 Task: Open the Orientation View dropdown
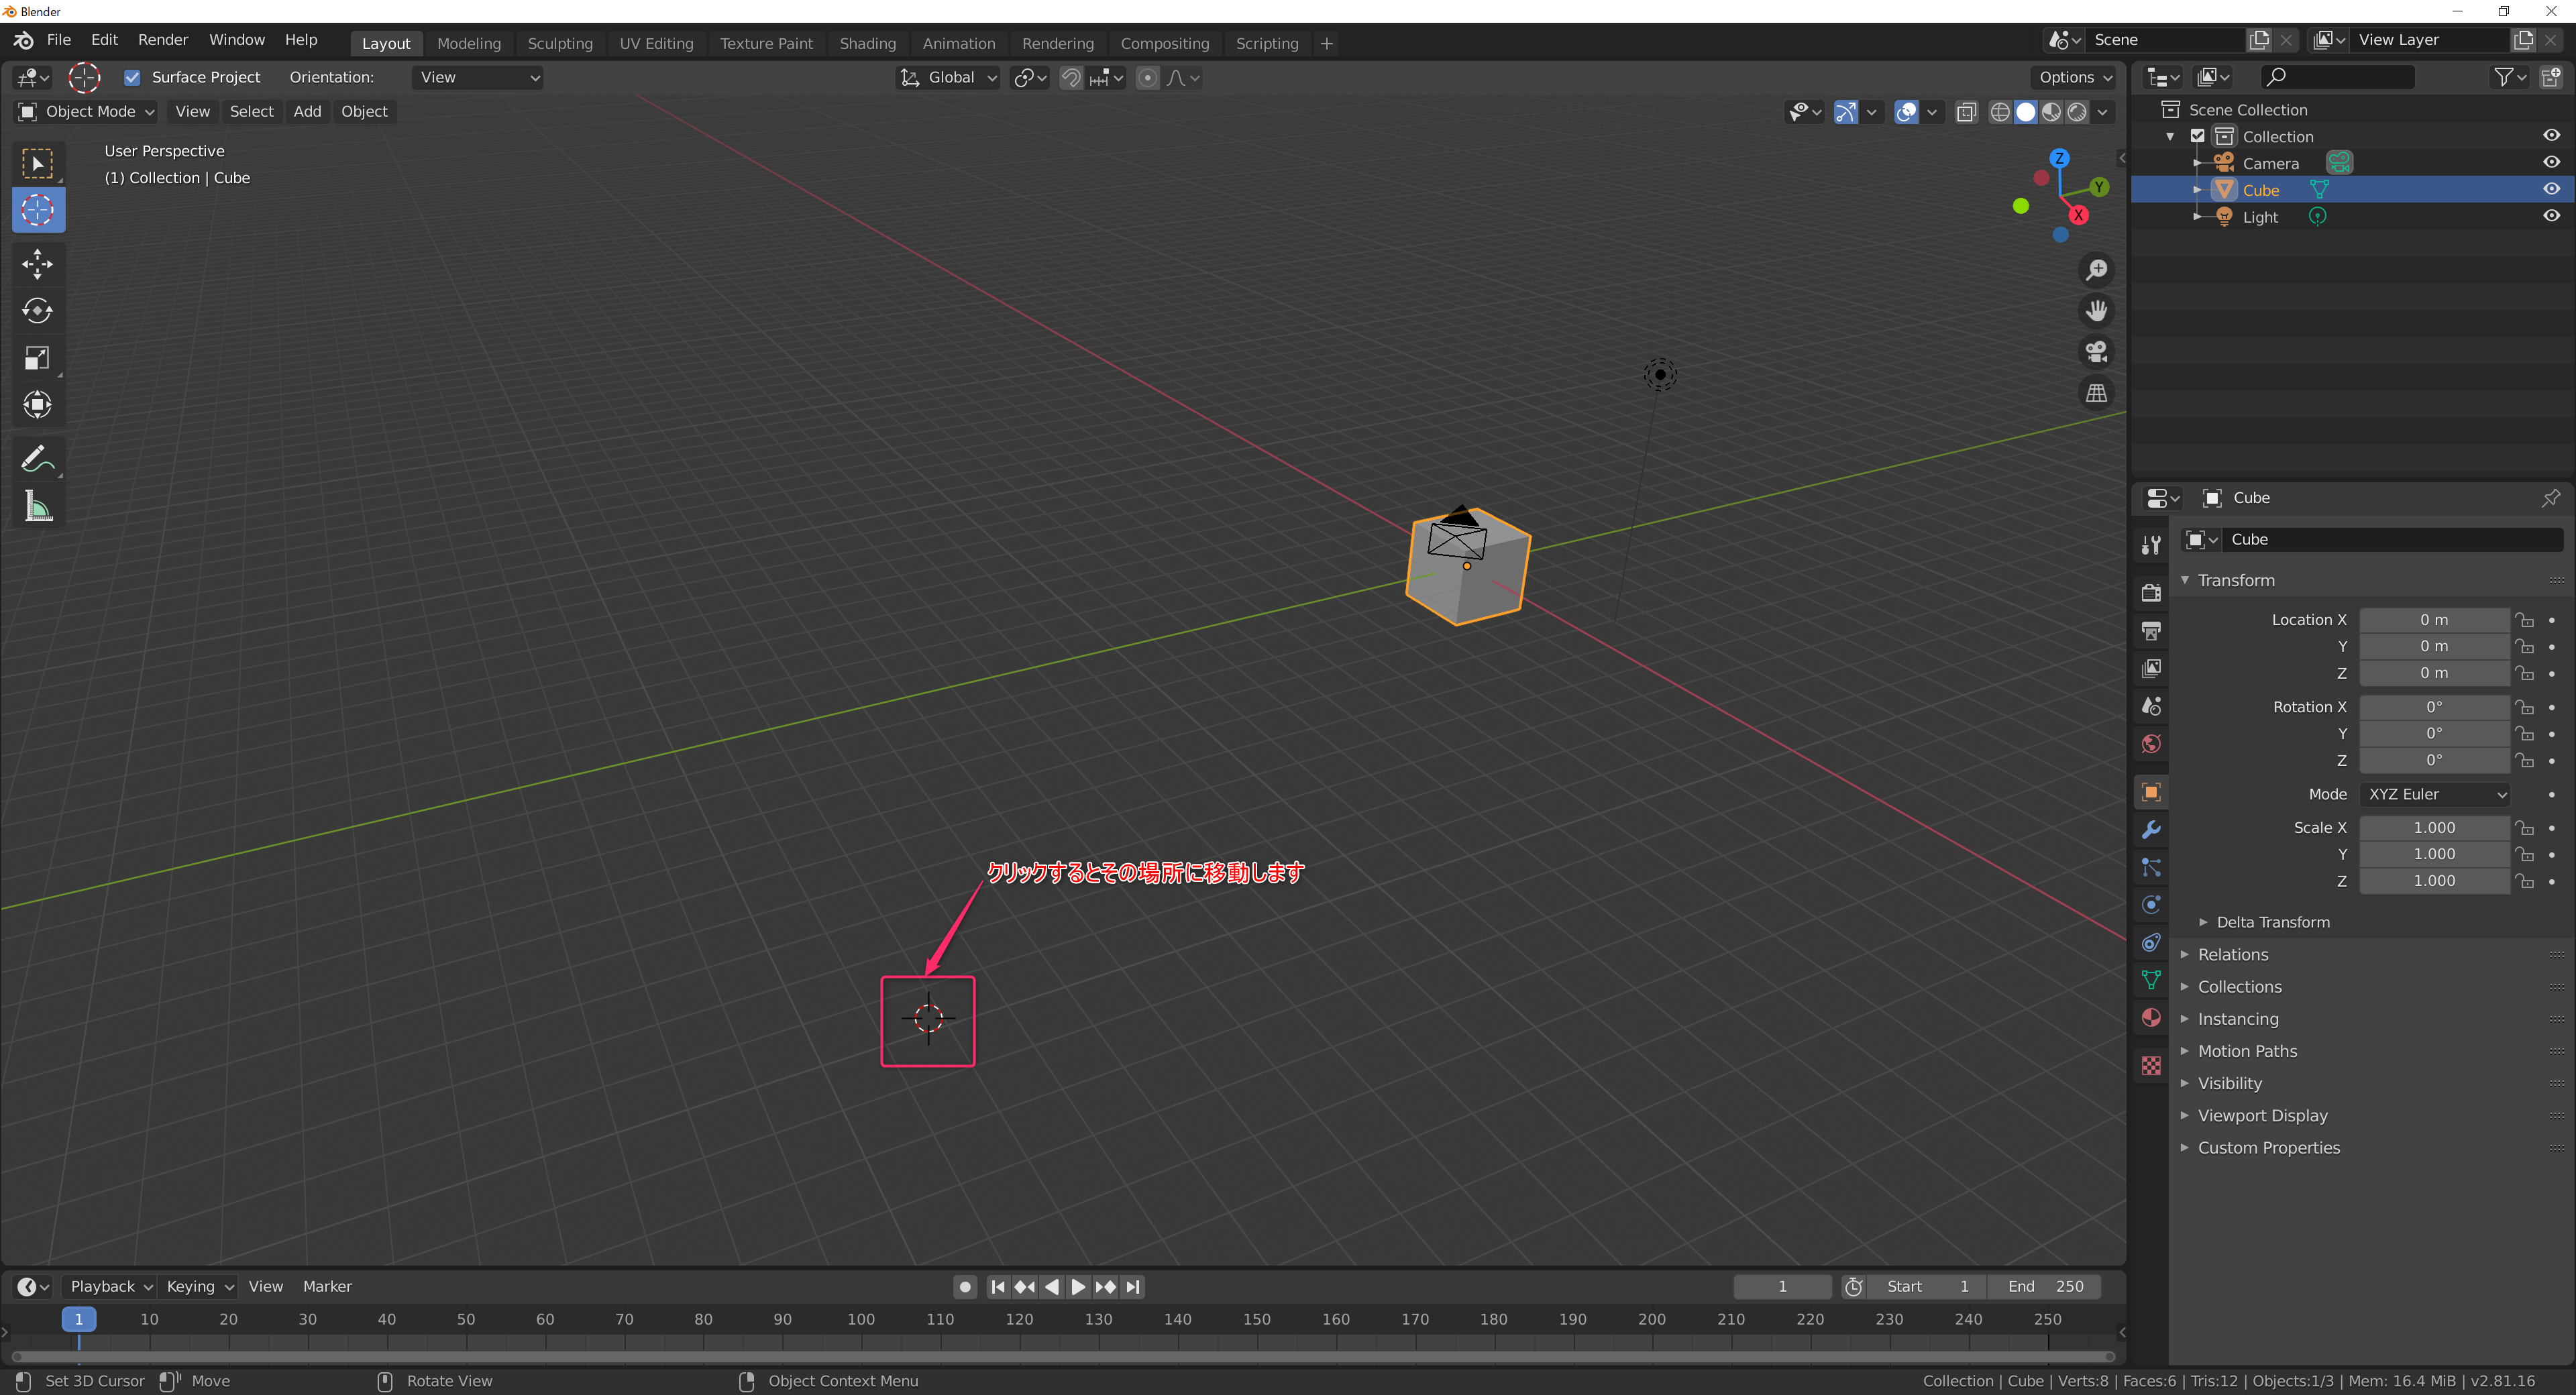coord(478,78)
